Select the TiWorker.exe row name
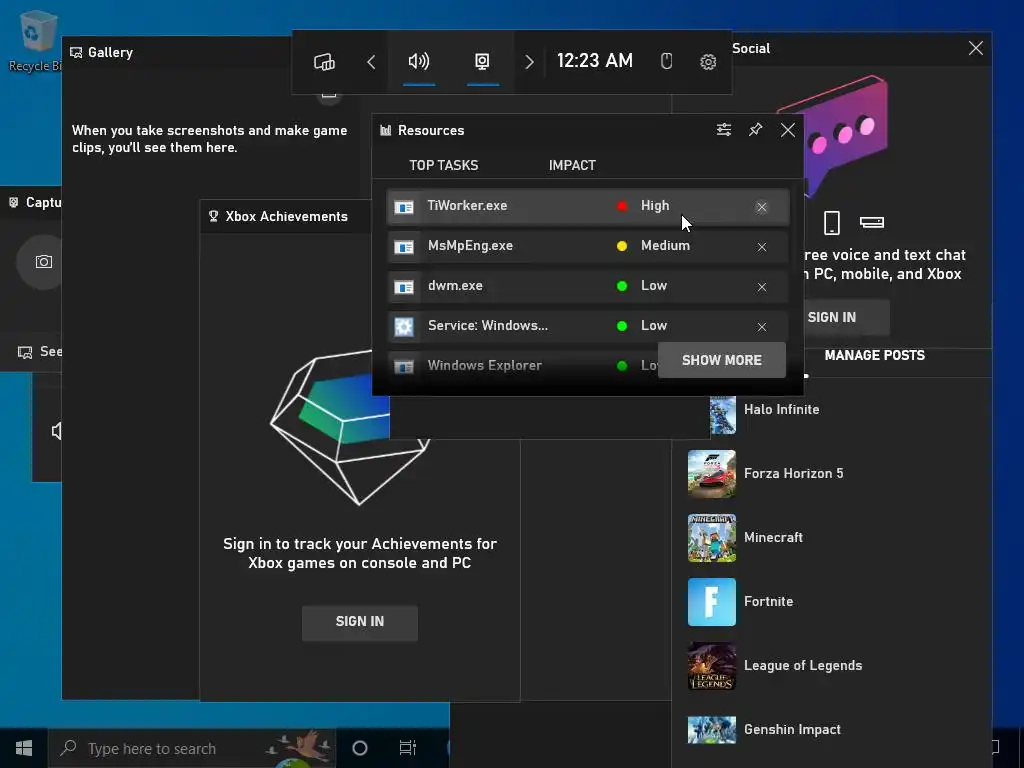 (x=467, y=206)
